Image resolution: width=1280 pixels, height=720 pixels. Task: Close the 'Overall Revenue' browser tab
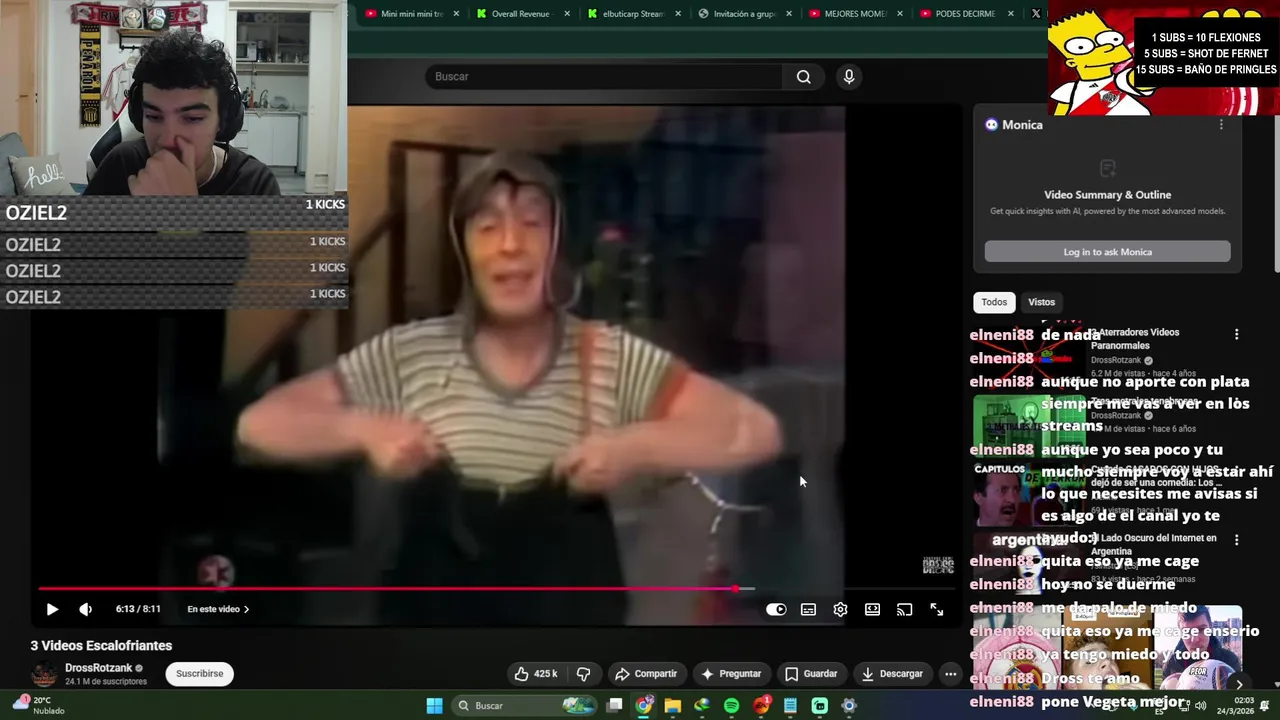[x=567, y=14]
